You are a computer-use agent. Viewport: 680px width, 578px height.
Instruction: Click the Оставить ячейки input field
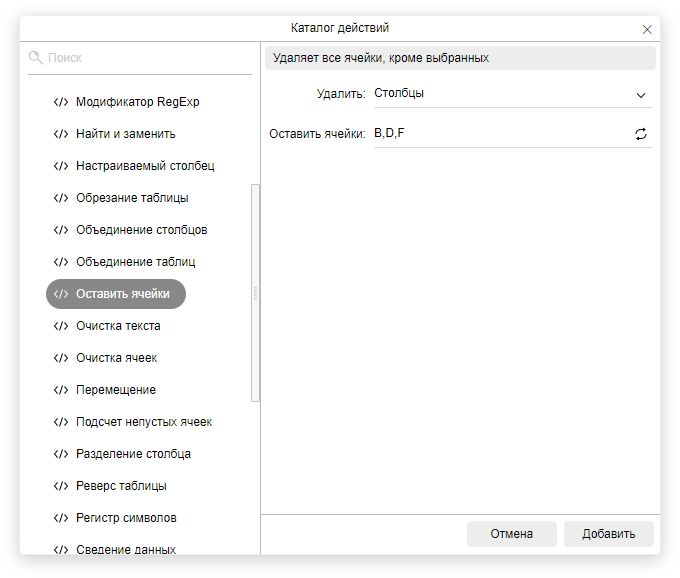click(x=500, y=134)
